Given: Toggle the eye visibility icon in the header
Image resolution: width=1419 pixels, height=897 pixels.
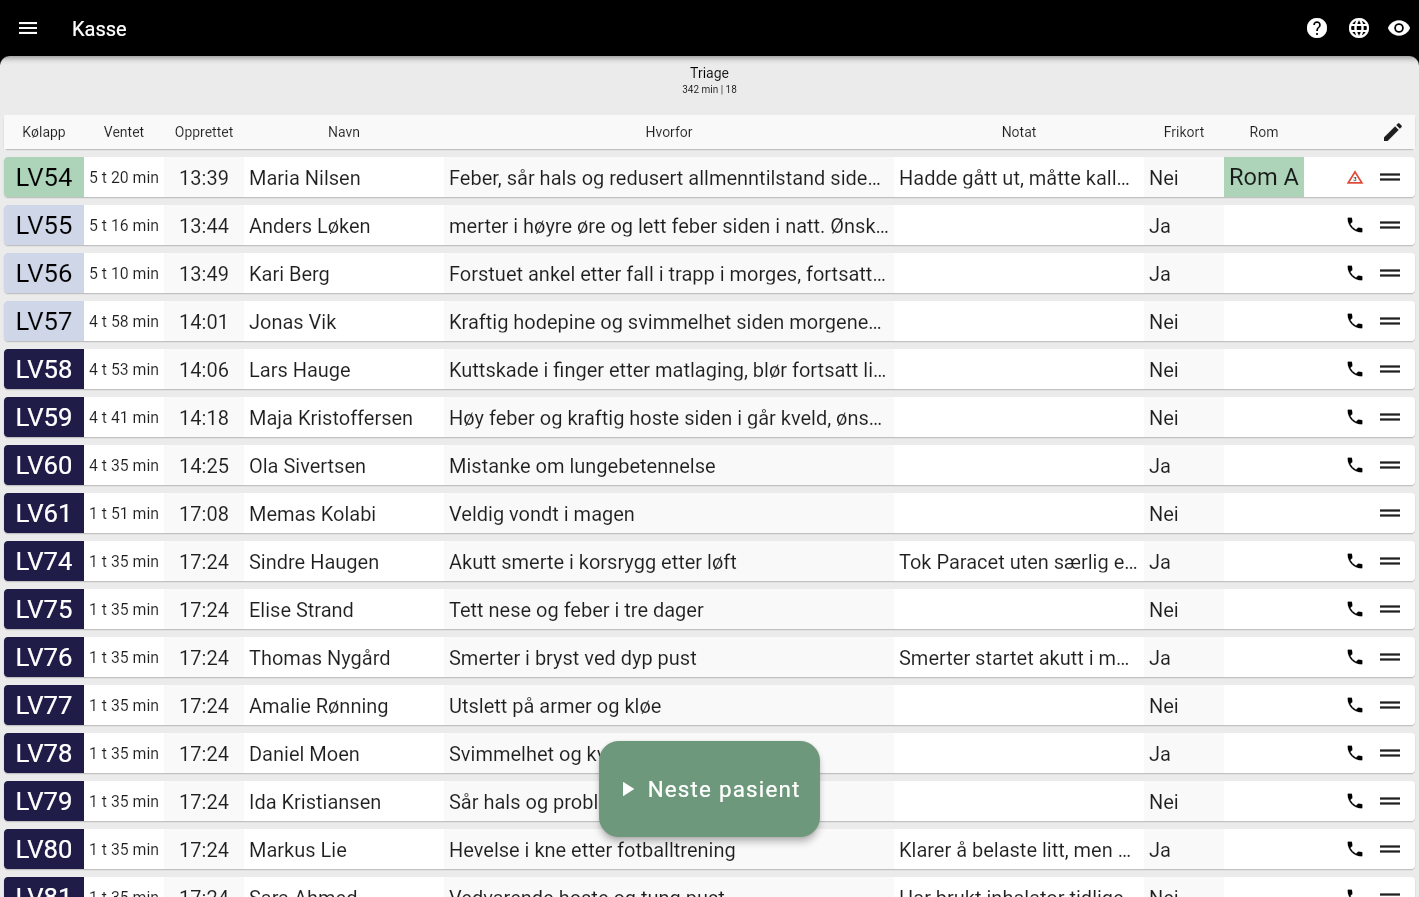Looking at the screenshot, I should click(1399, 28).
